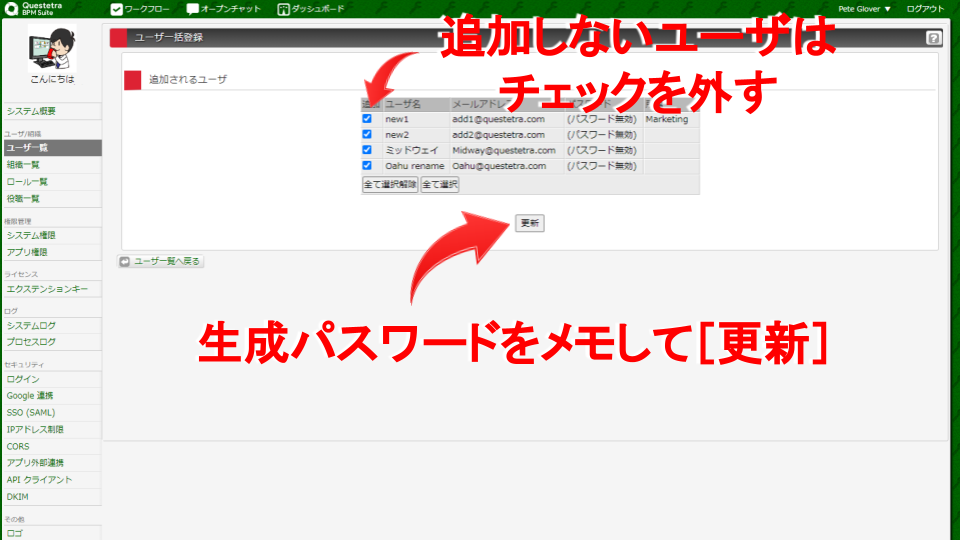Toggle the Oahu rename user checkbox
Viewport: 960px width, 540px height.
pyautogui.click(x=367, y=166)
